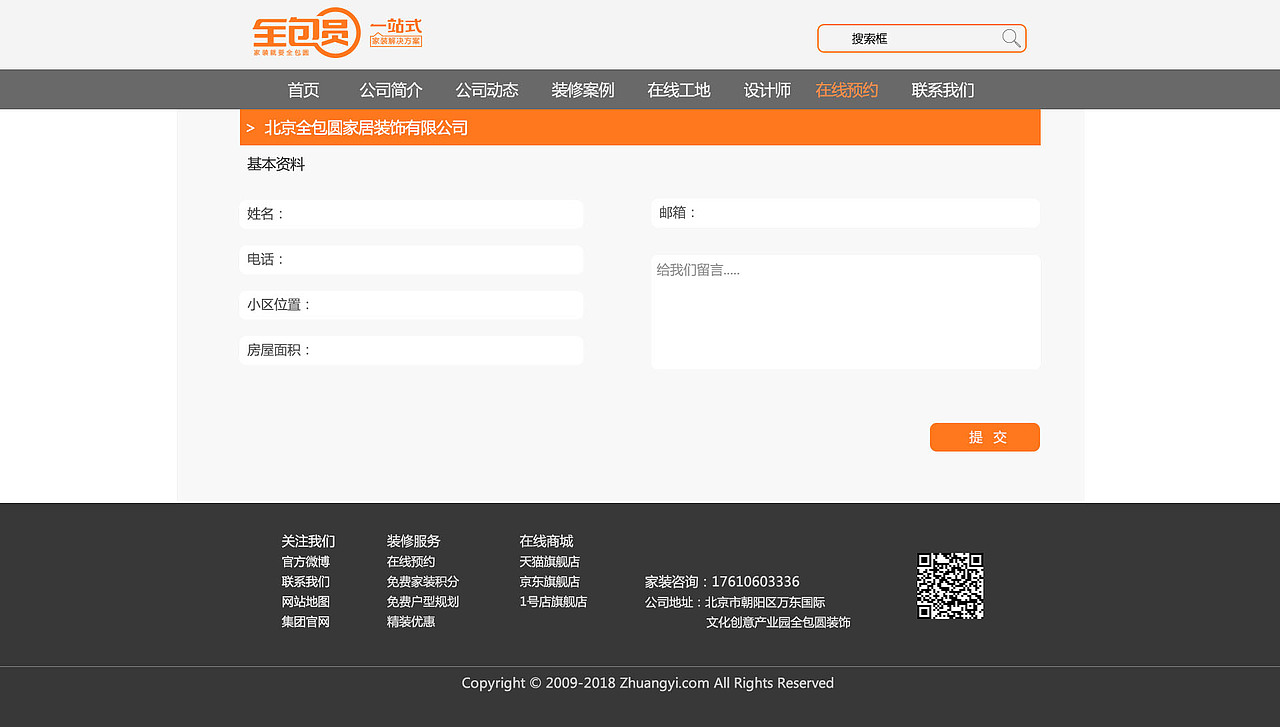Open the 公司动态 menu item

point(487,90)
